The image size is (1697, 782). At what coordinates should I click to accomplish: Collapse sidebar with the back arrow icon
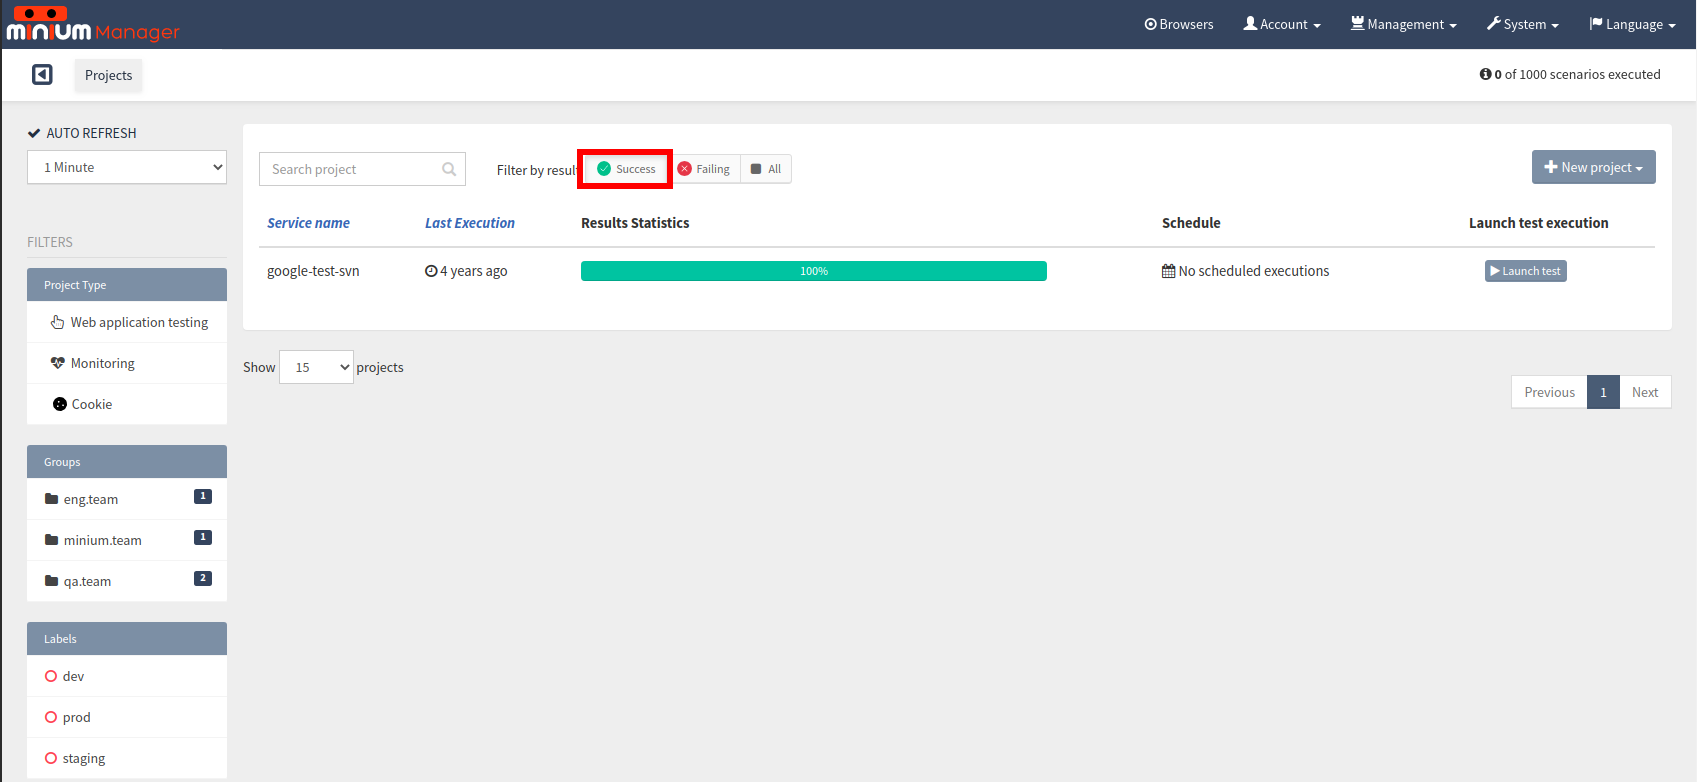point(42,75)
